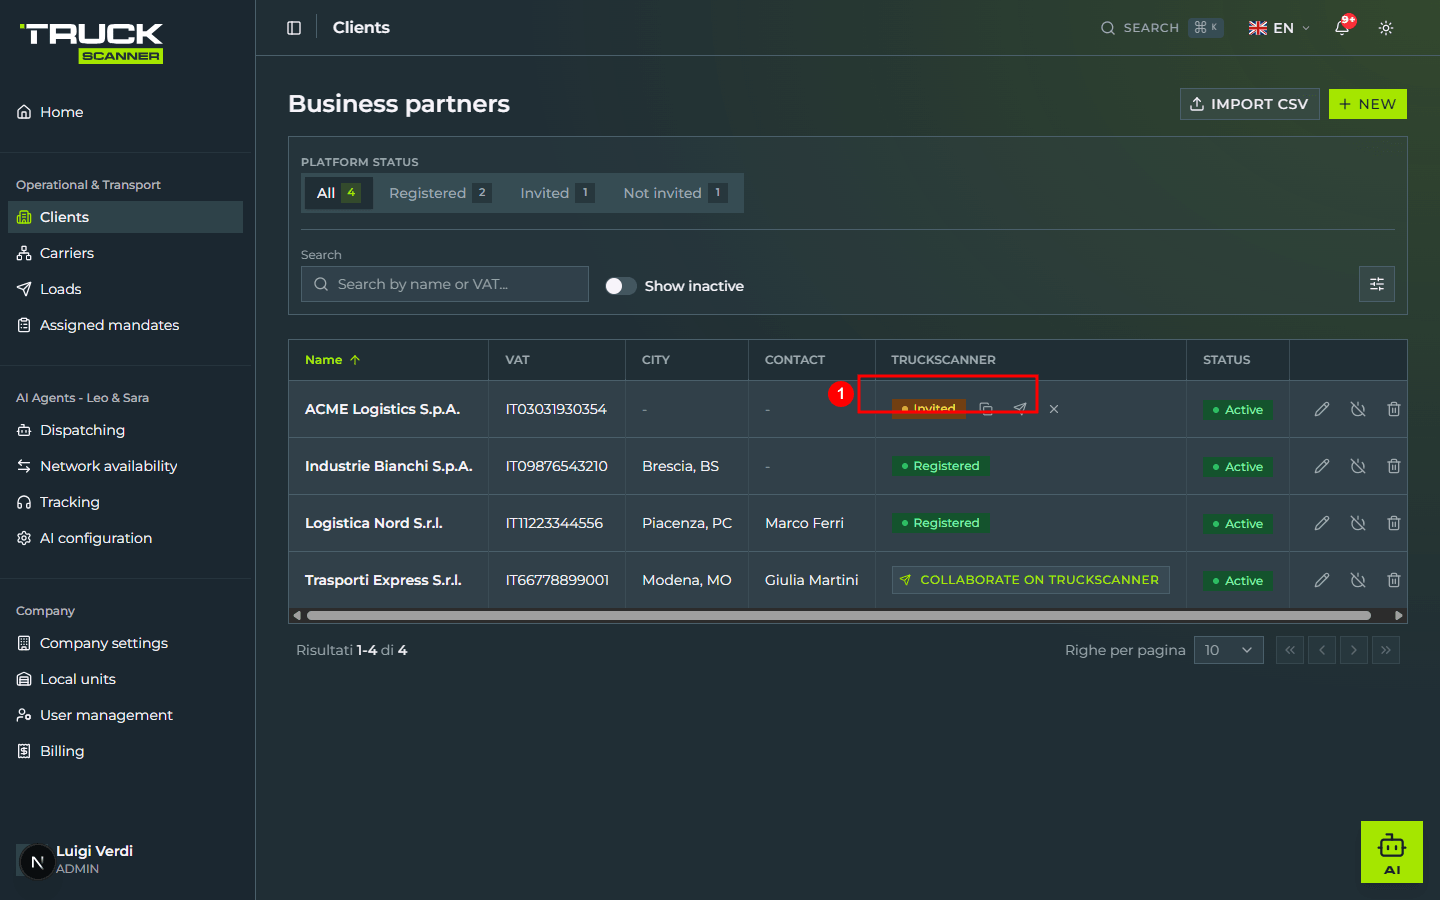Filter by Not invited status tab
1440x900 pixels.
click(675, 193)
